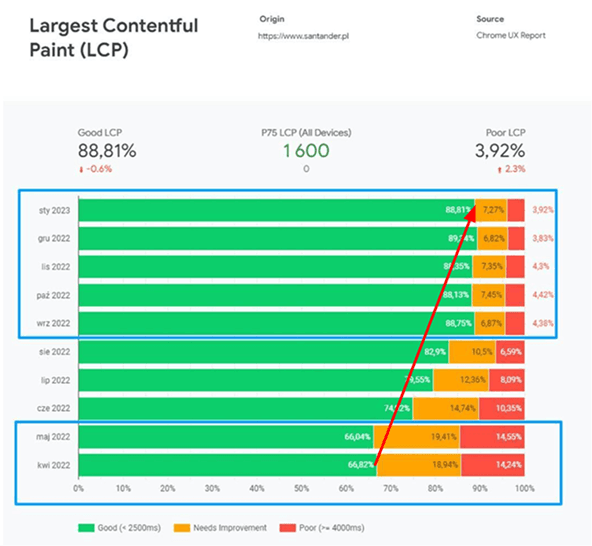Click the red up arrow under Poor LCP
Viewport: 592px width, 546px height.
click(500, 170)
